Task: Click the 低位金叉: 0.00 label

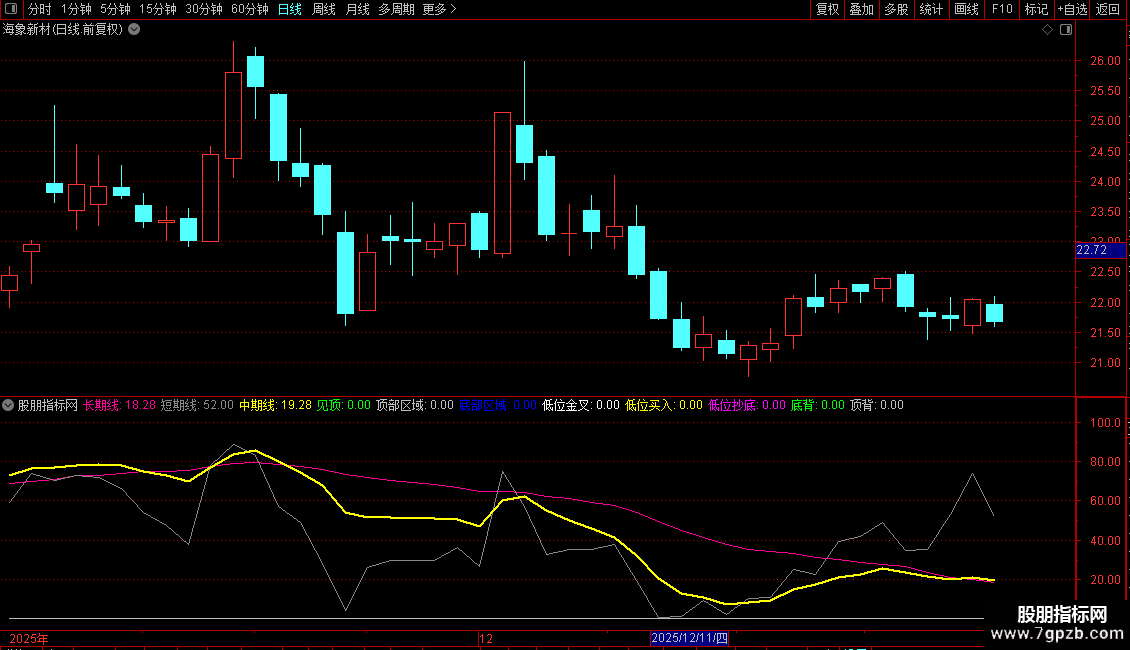Action: click(x=580, y=405)
